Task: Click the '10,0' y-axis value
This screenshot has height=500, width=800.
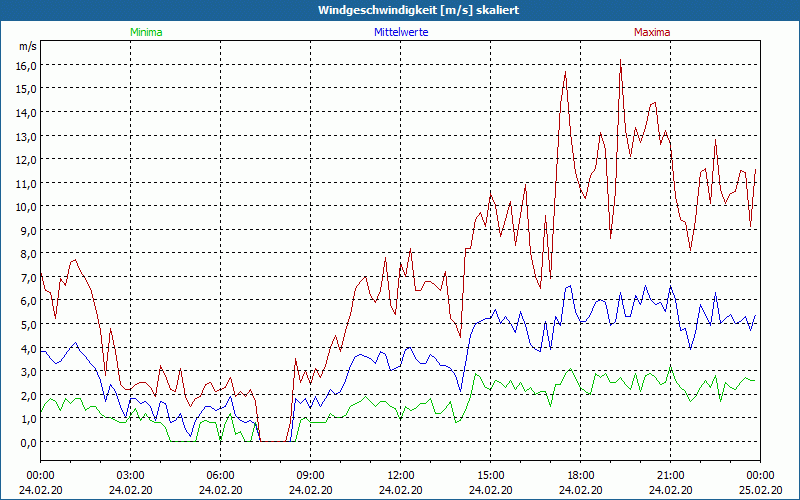Action: [x=27, y=207]
